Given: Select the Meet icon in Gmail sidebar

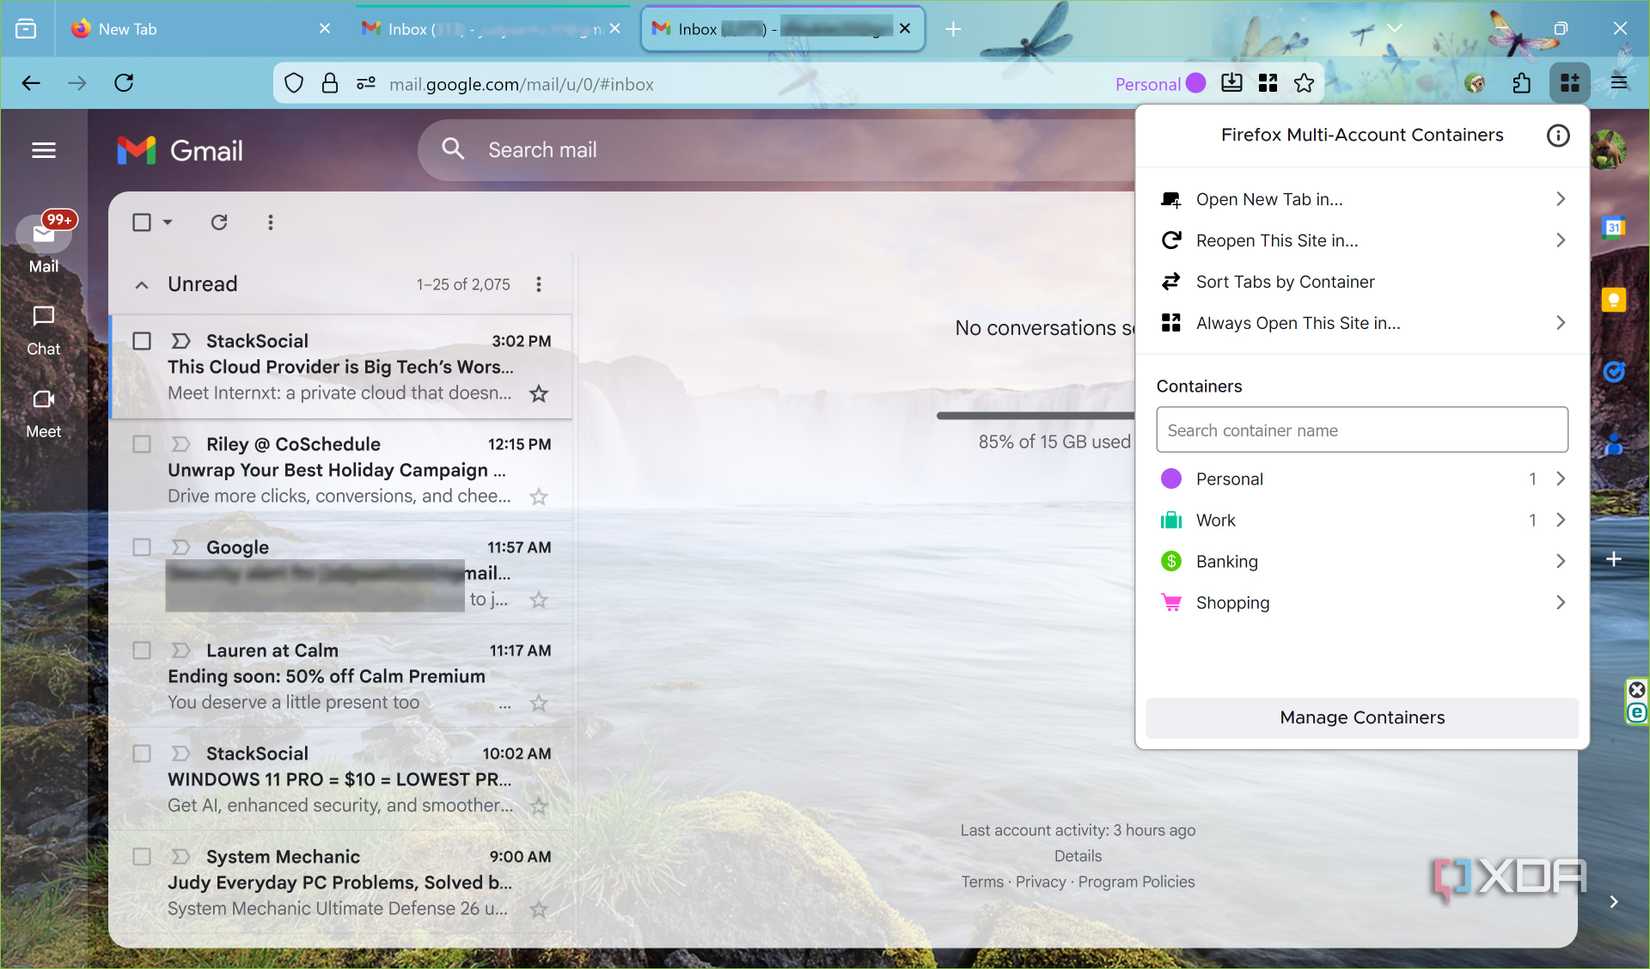Looking at the screenshot, I should [42, 413].
